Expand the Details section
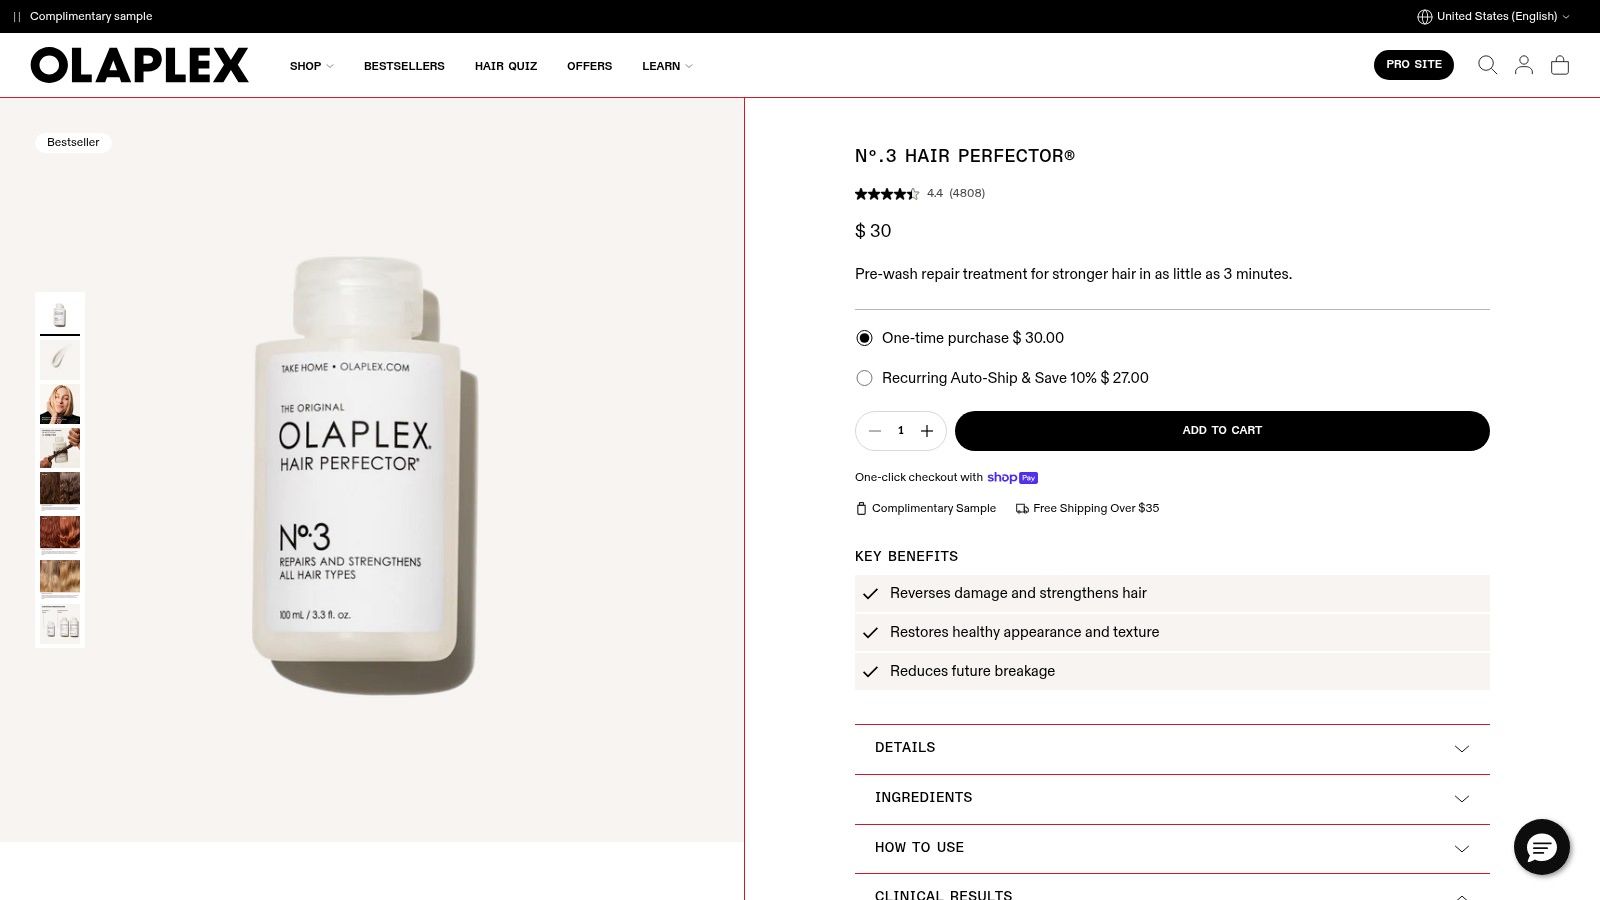The image size is (1600, 900). [1172, 749]
